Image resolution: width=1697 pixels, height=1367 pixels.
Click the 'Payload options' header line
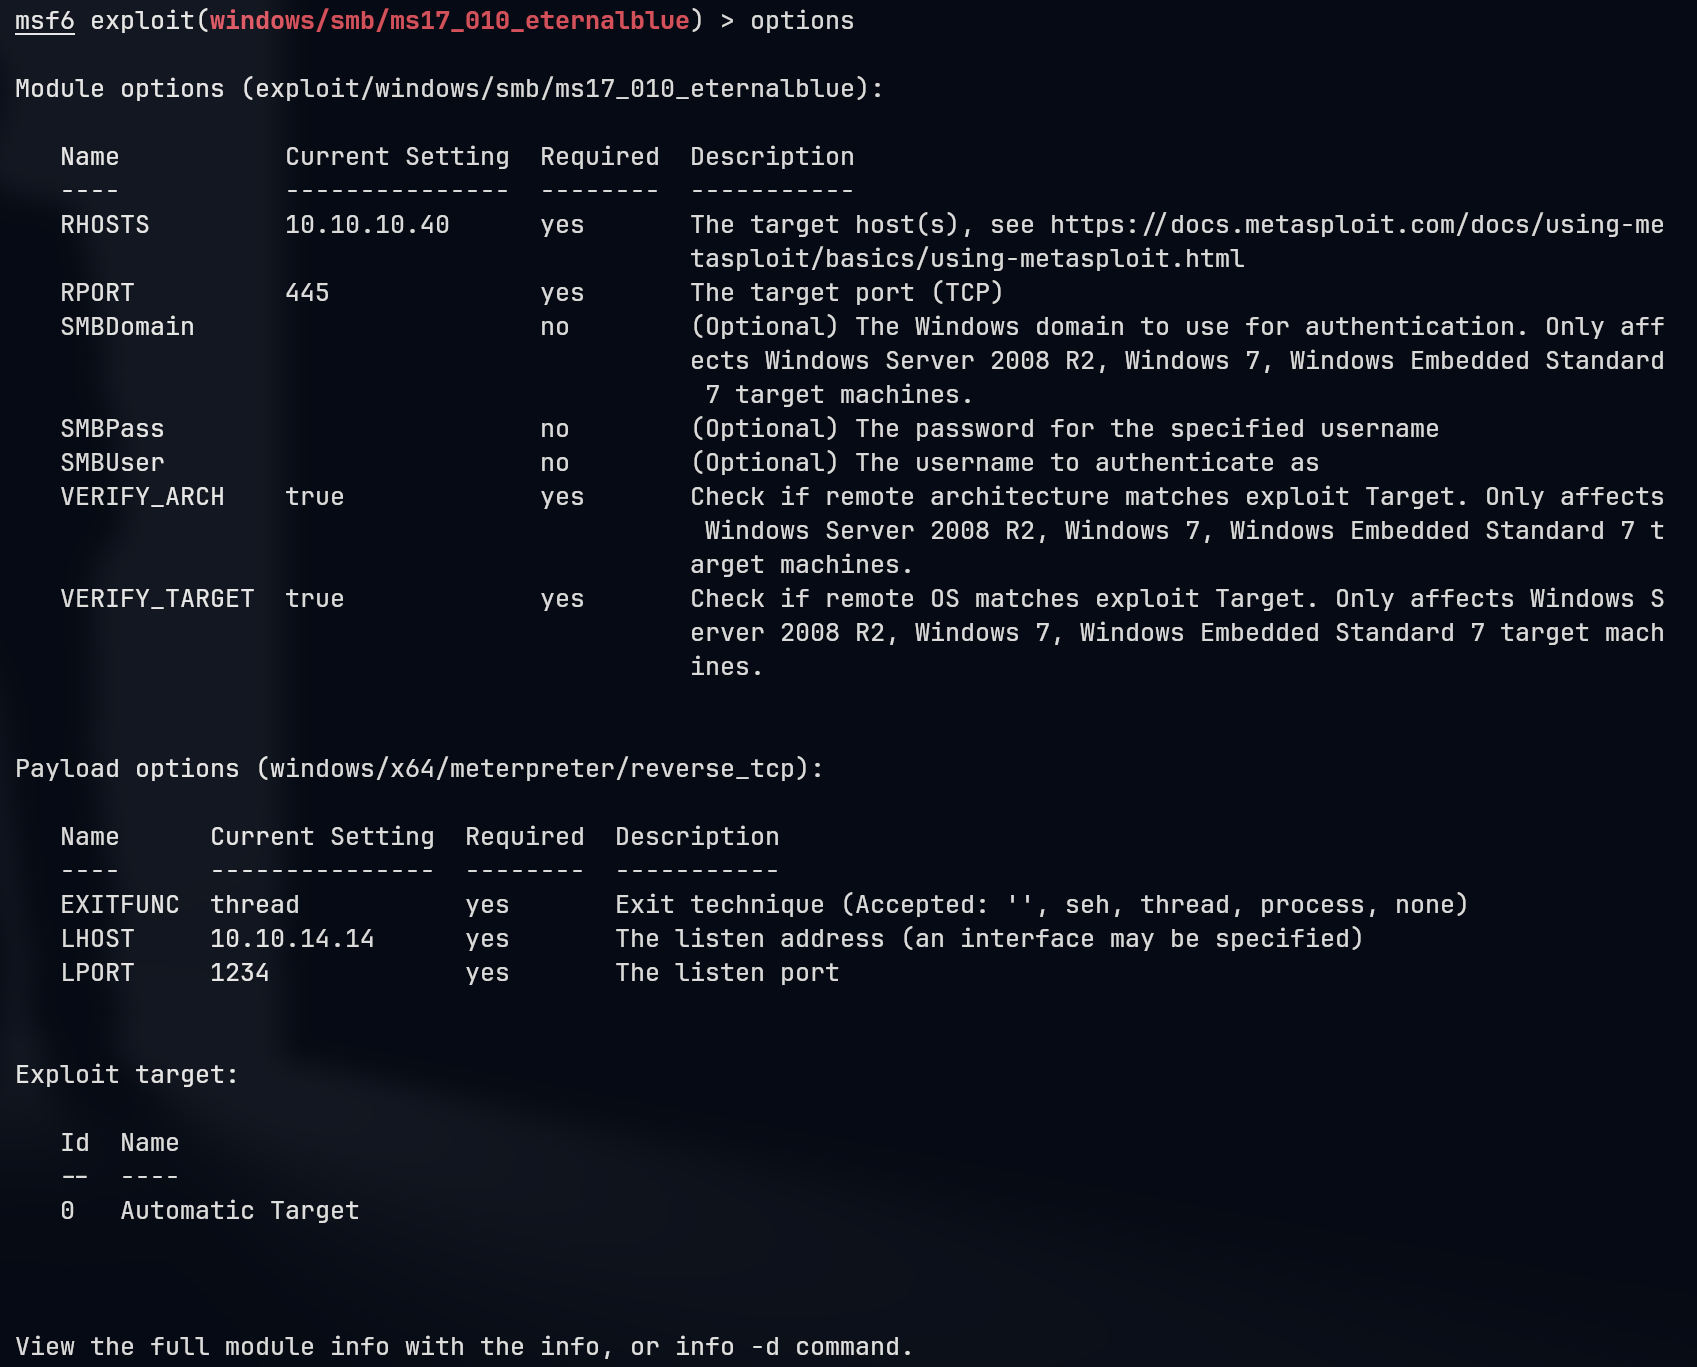419,769
